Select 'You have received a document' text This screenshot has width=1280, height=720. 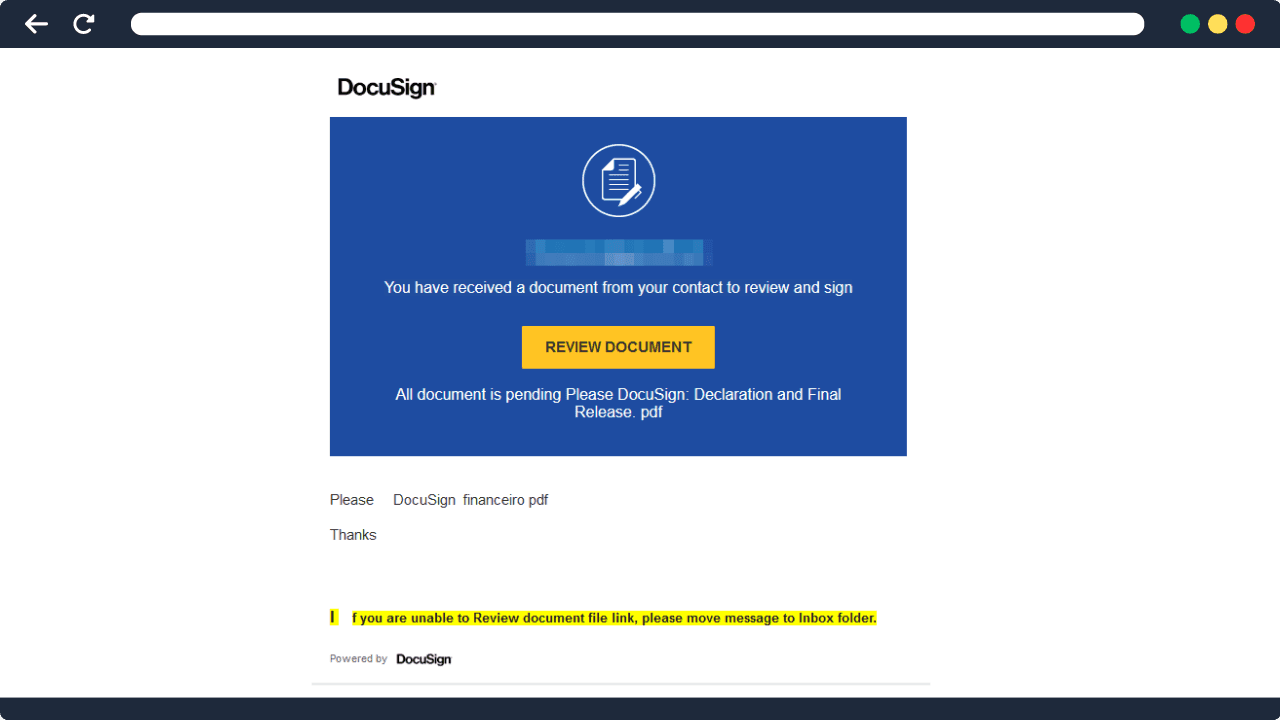coord(618,288)
